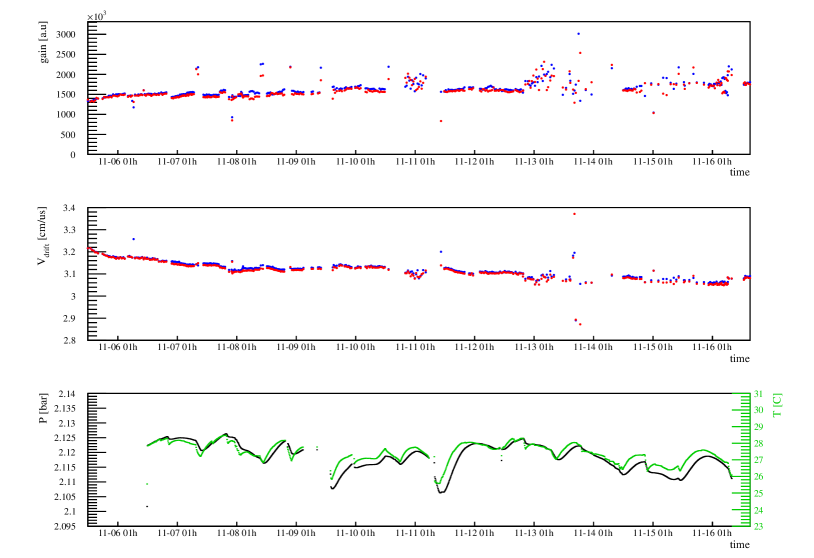Click the green "T [C]" axis title

(777, 406)
